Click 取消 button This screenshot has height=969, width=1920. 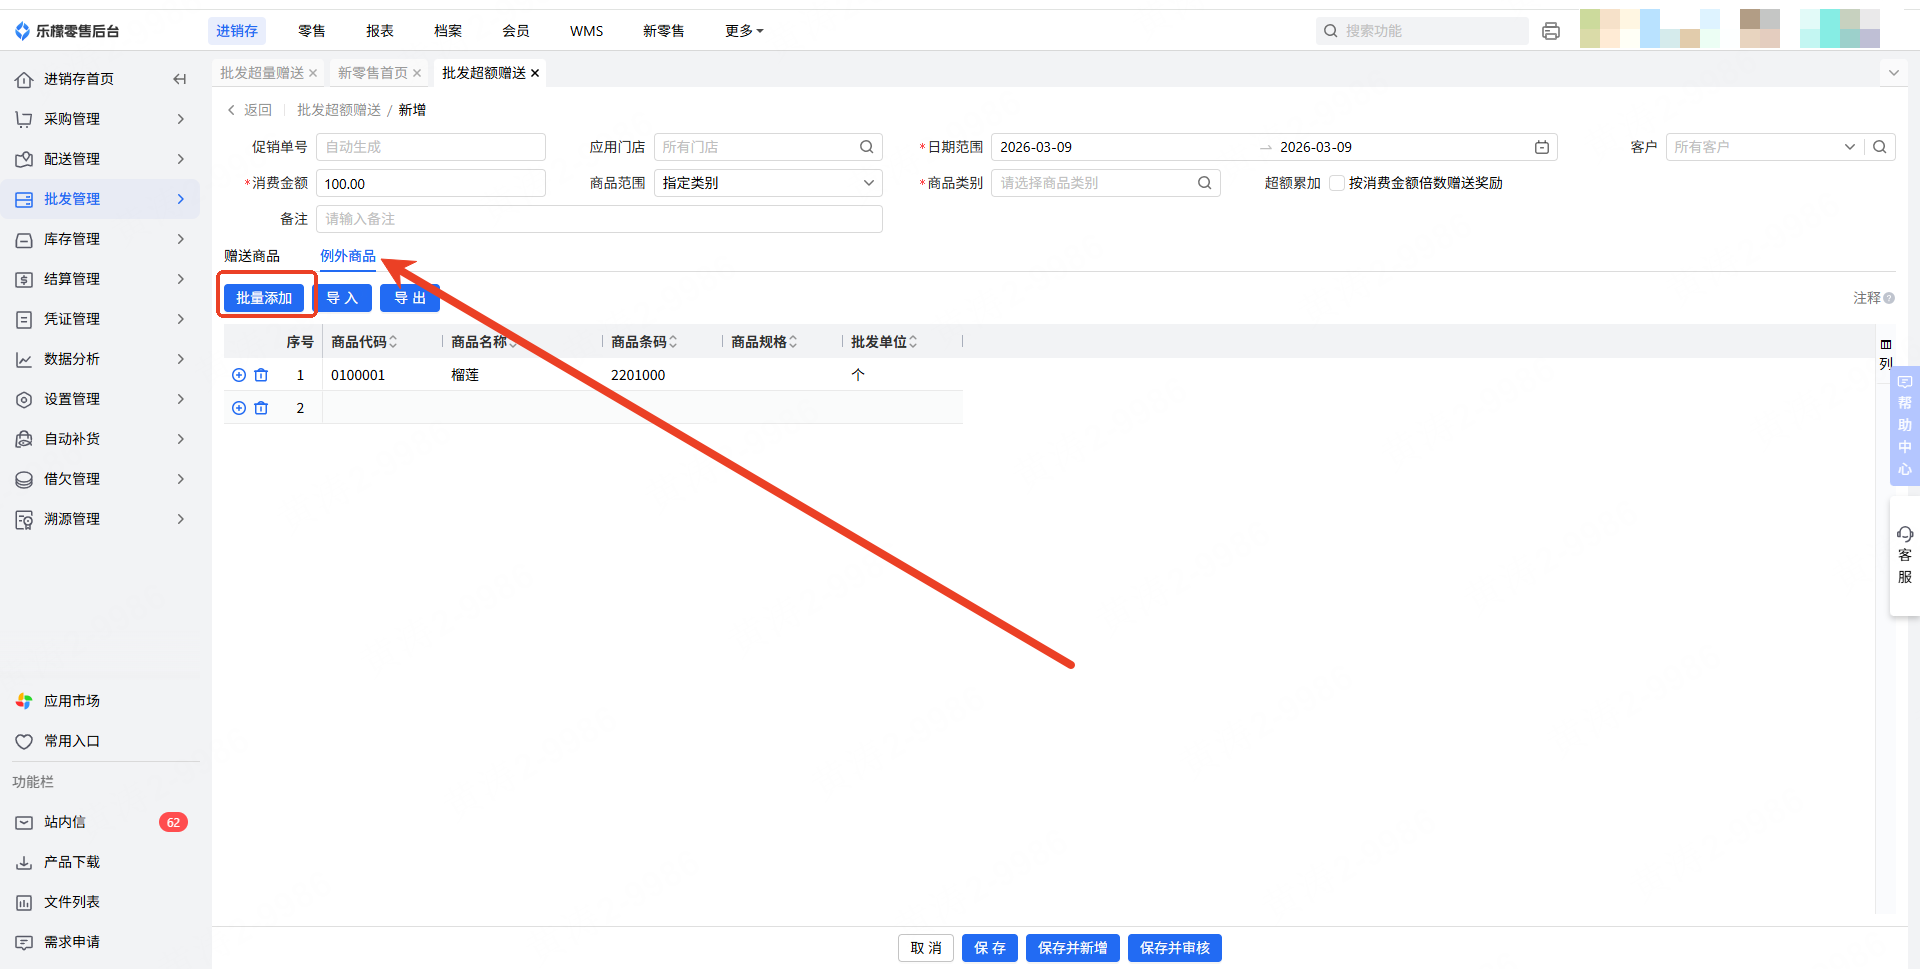pyautogui.click(x=926, y=948)
